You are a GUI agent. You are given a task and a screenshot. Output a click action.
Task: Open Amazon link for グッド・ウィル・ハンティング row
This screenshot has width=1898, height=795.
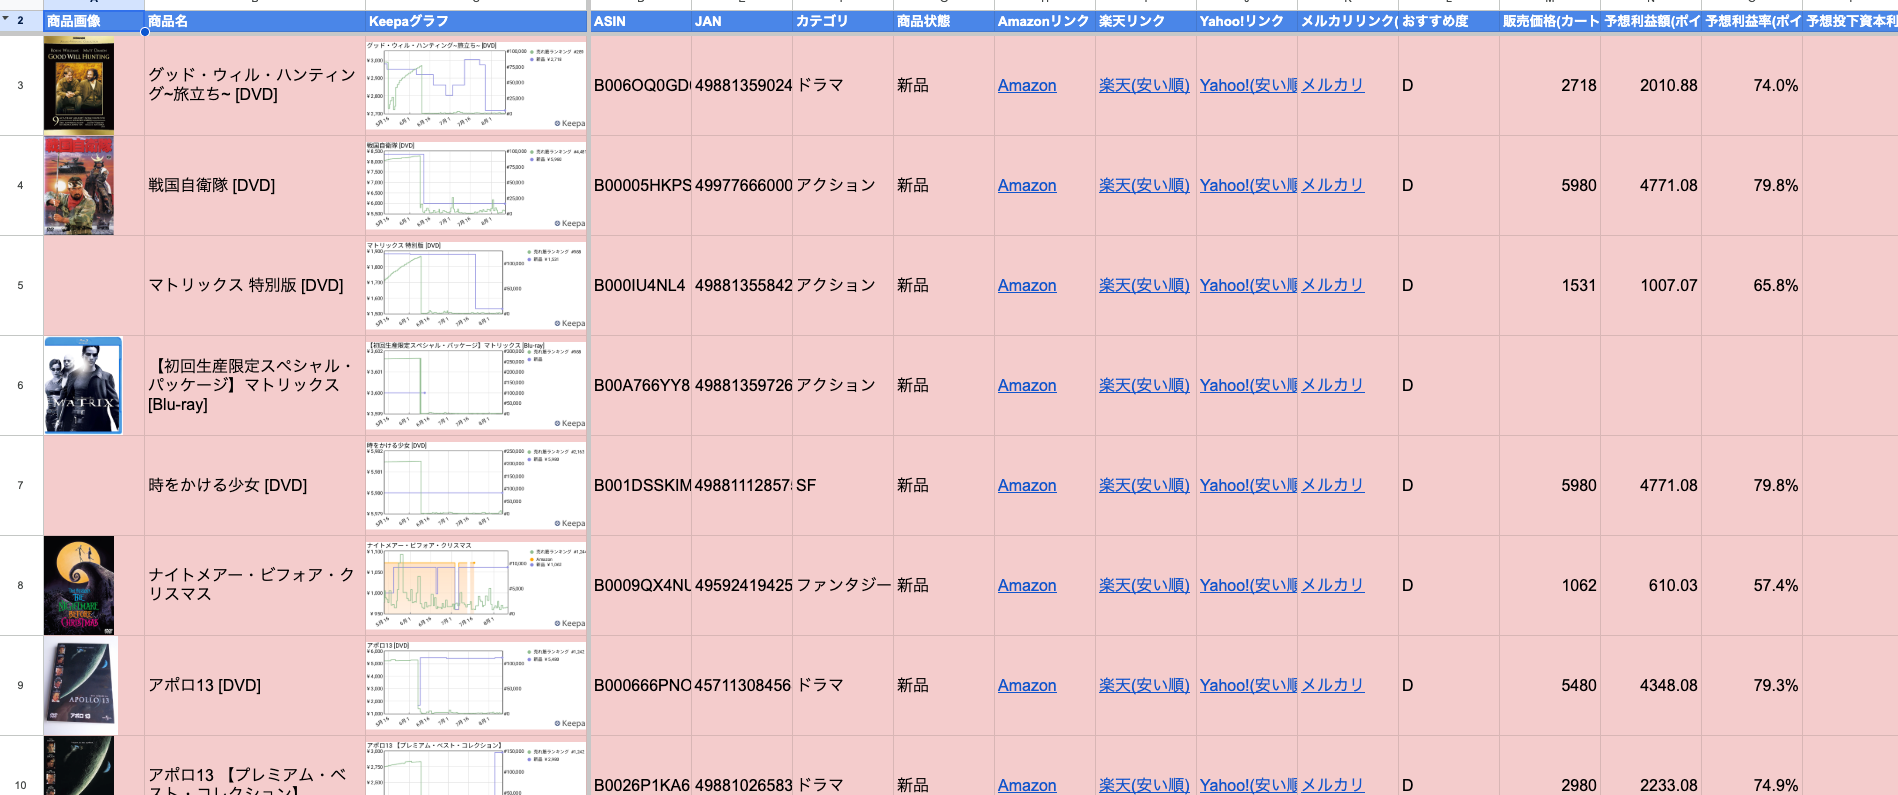pyautogui.click(x=1027, y=86)
